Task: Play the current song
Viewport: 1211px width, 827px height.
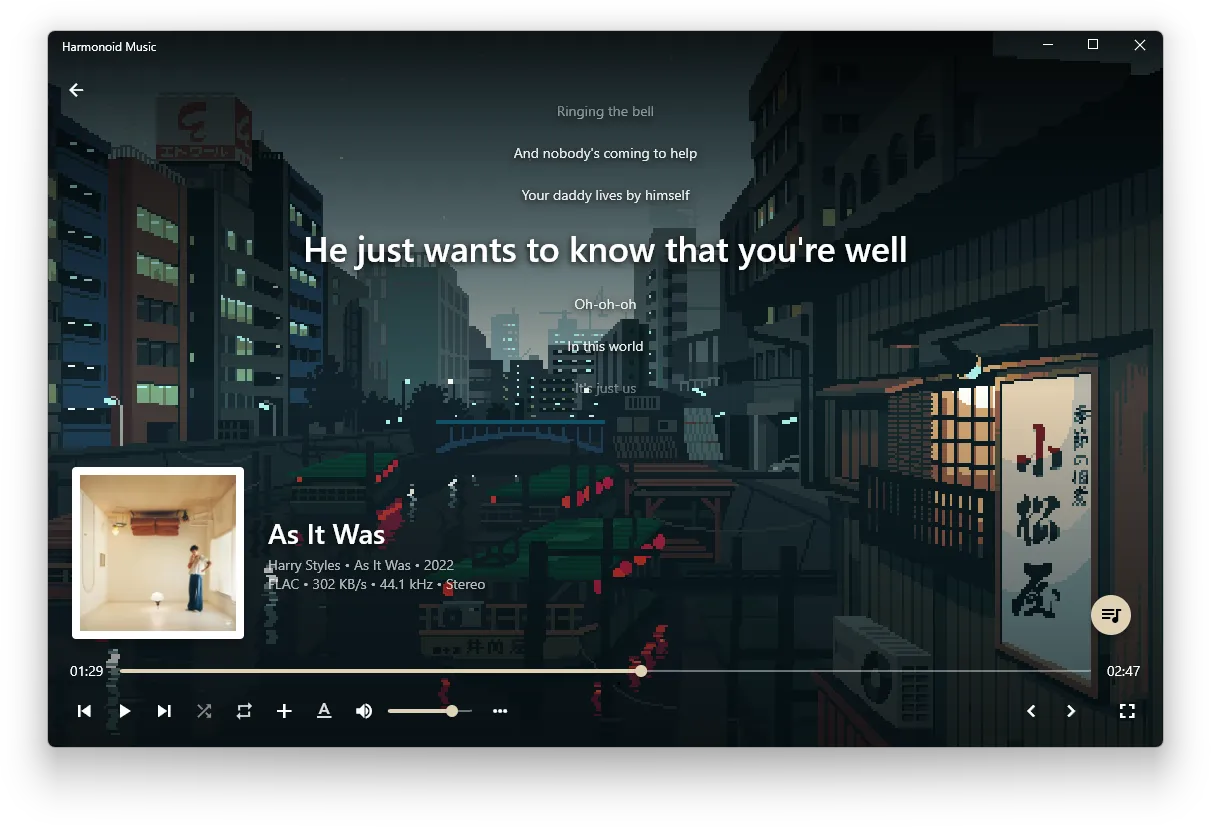Action: click(x=125, y=711)
